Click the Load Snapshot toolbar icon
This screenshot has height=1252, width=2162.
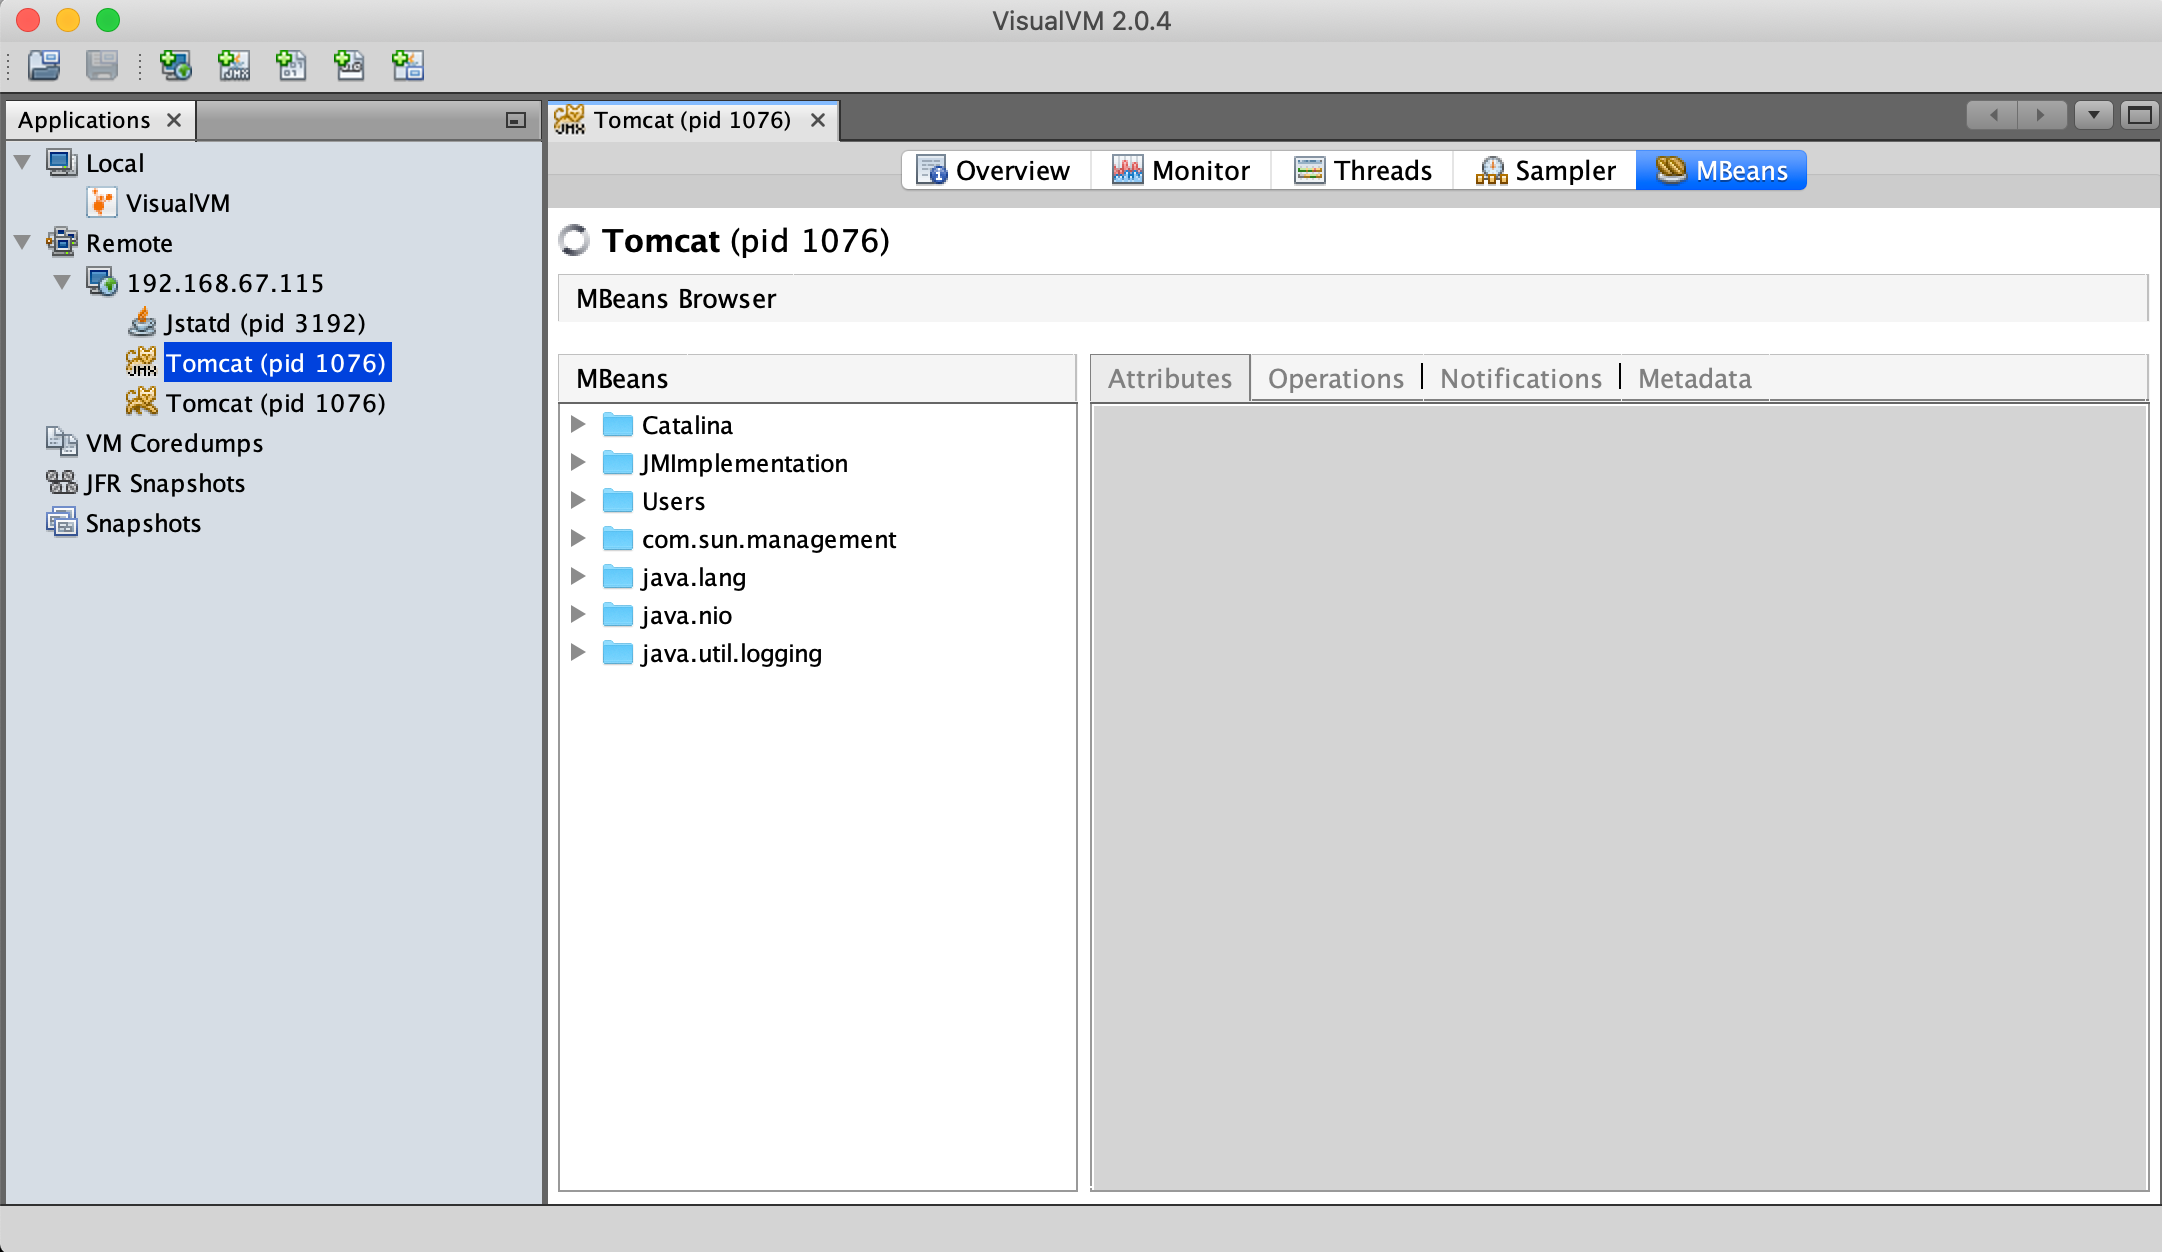pyautogui.click(x=44, y=66)
